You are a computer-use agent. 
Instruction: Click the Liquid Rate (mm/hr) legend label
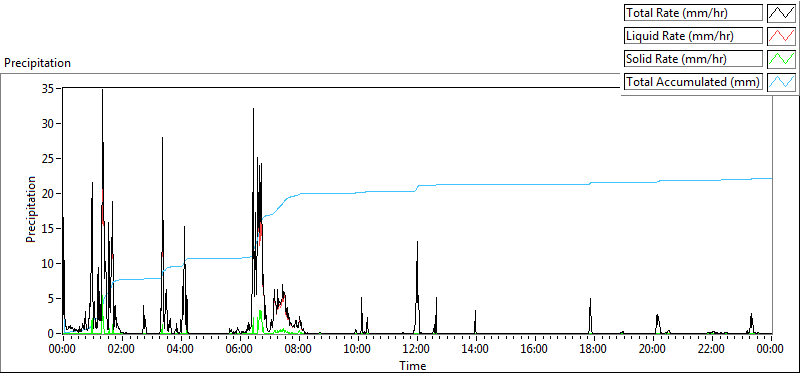[693, 36]
